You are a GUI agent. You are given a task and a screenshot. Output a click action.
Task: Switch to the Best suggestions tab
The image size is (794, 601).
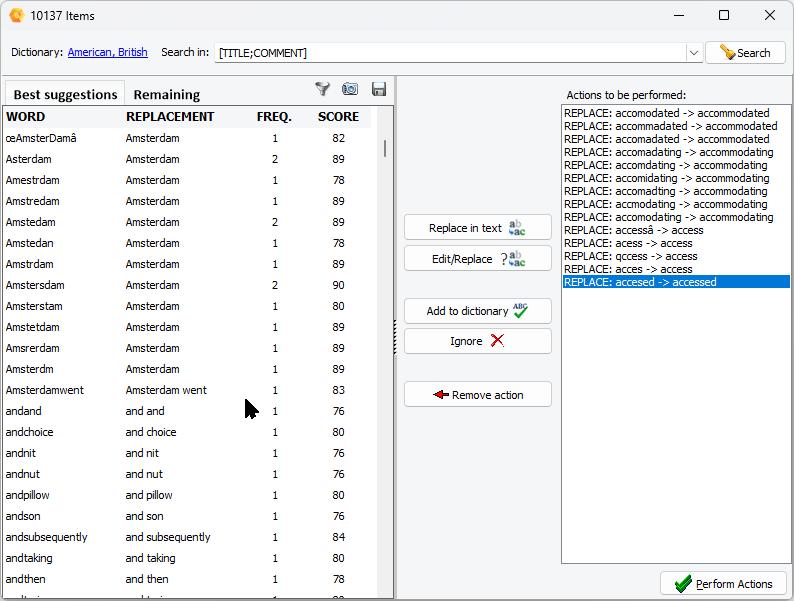(x=65, y=94)
